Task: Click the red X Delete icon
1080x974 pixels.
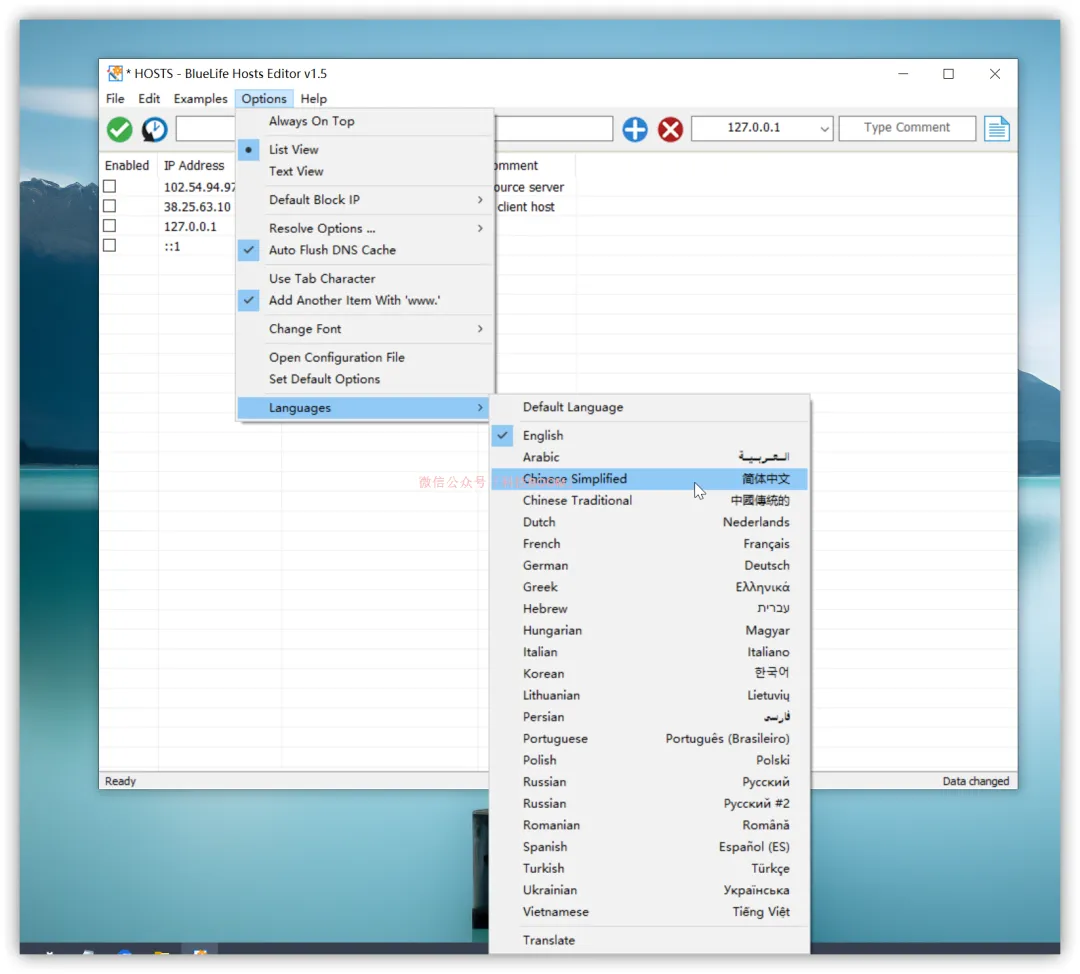Action: pos(669,129)
